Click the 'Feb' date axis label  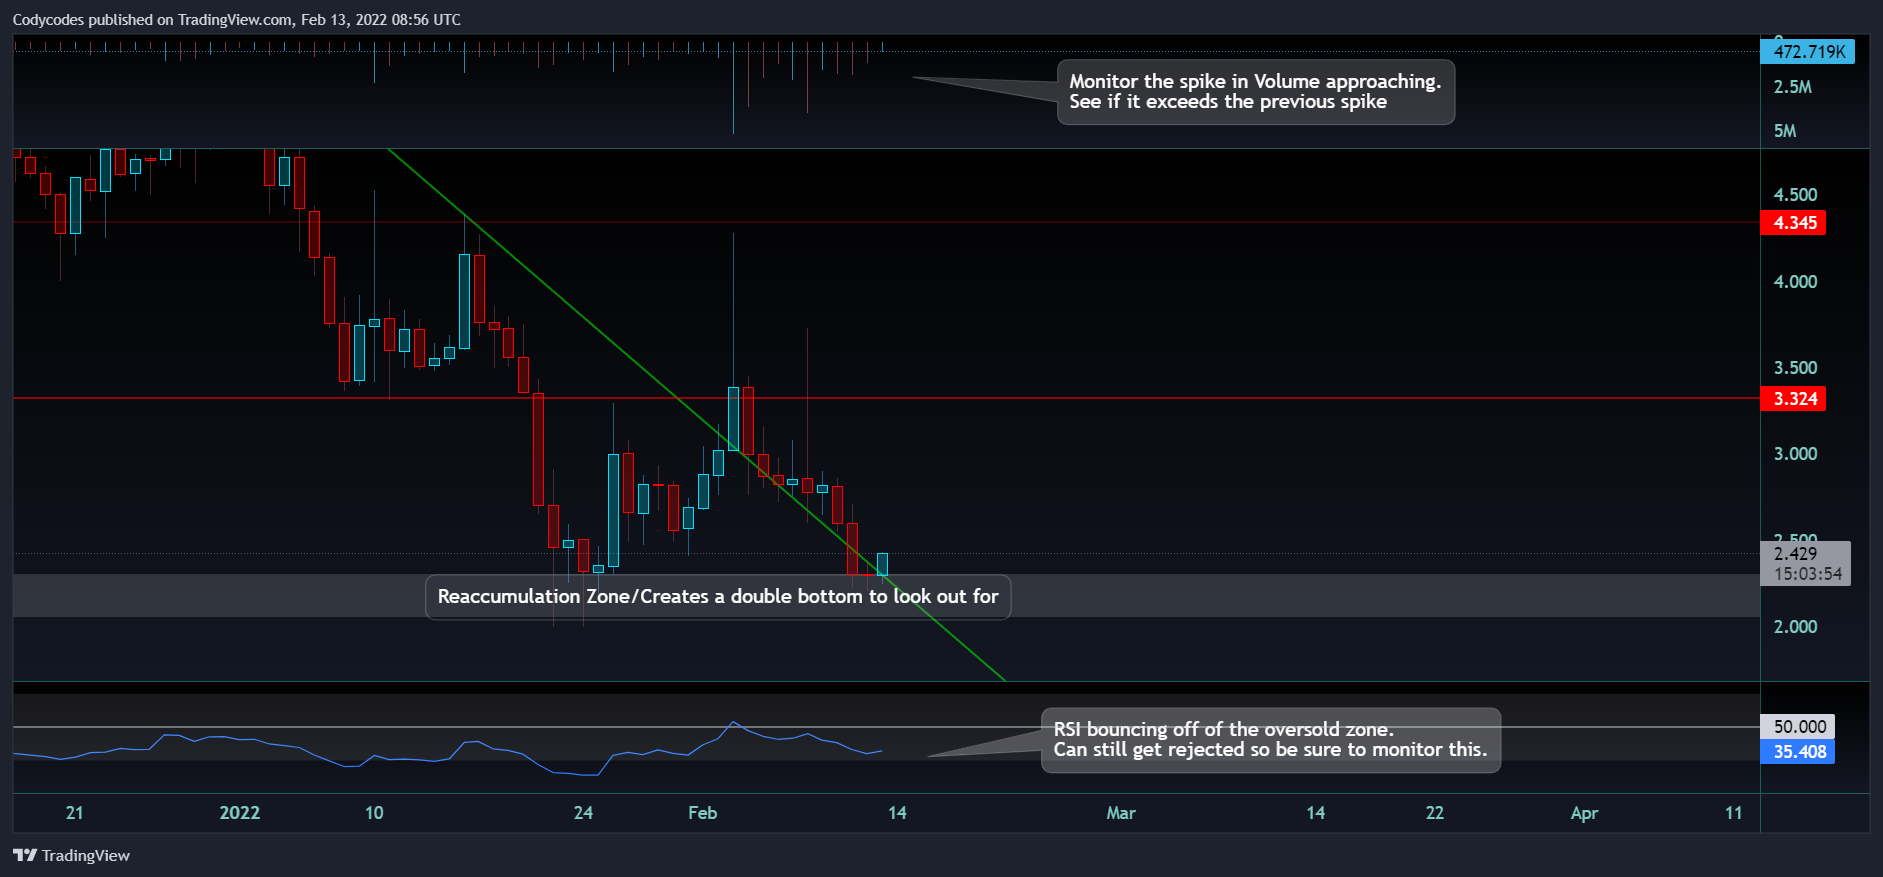703,813
